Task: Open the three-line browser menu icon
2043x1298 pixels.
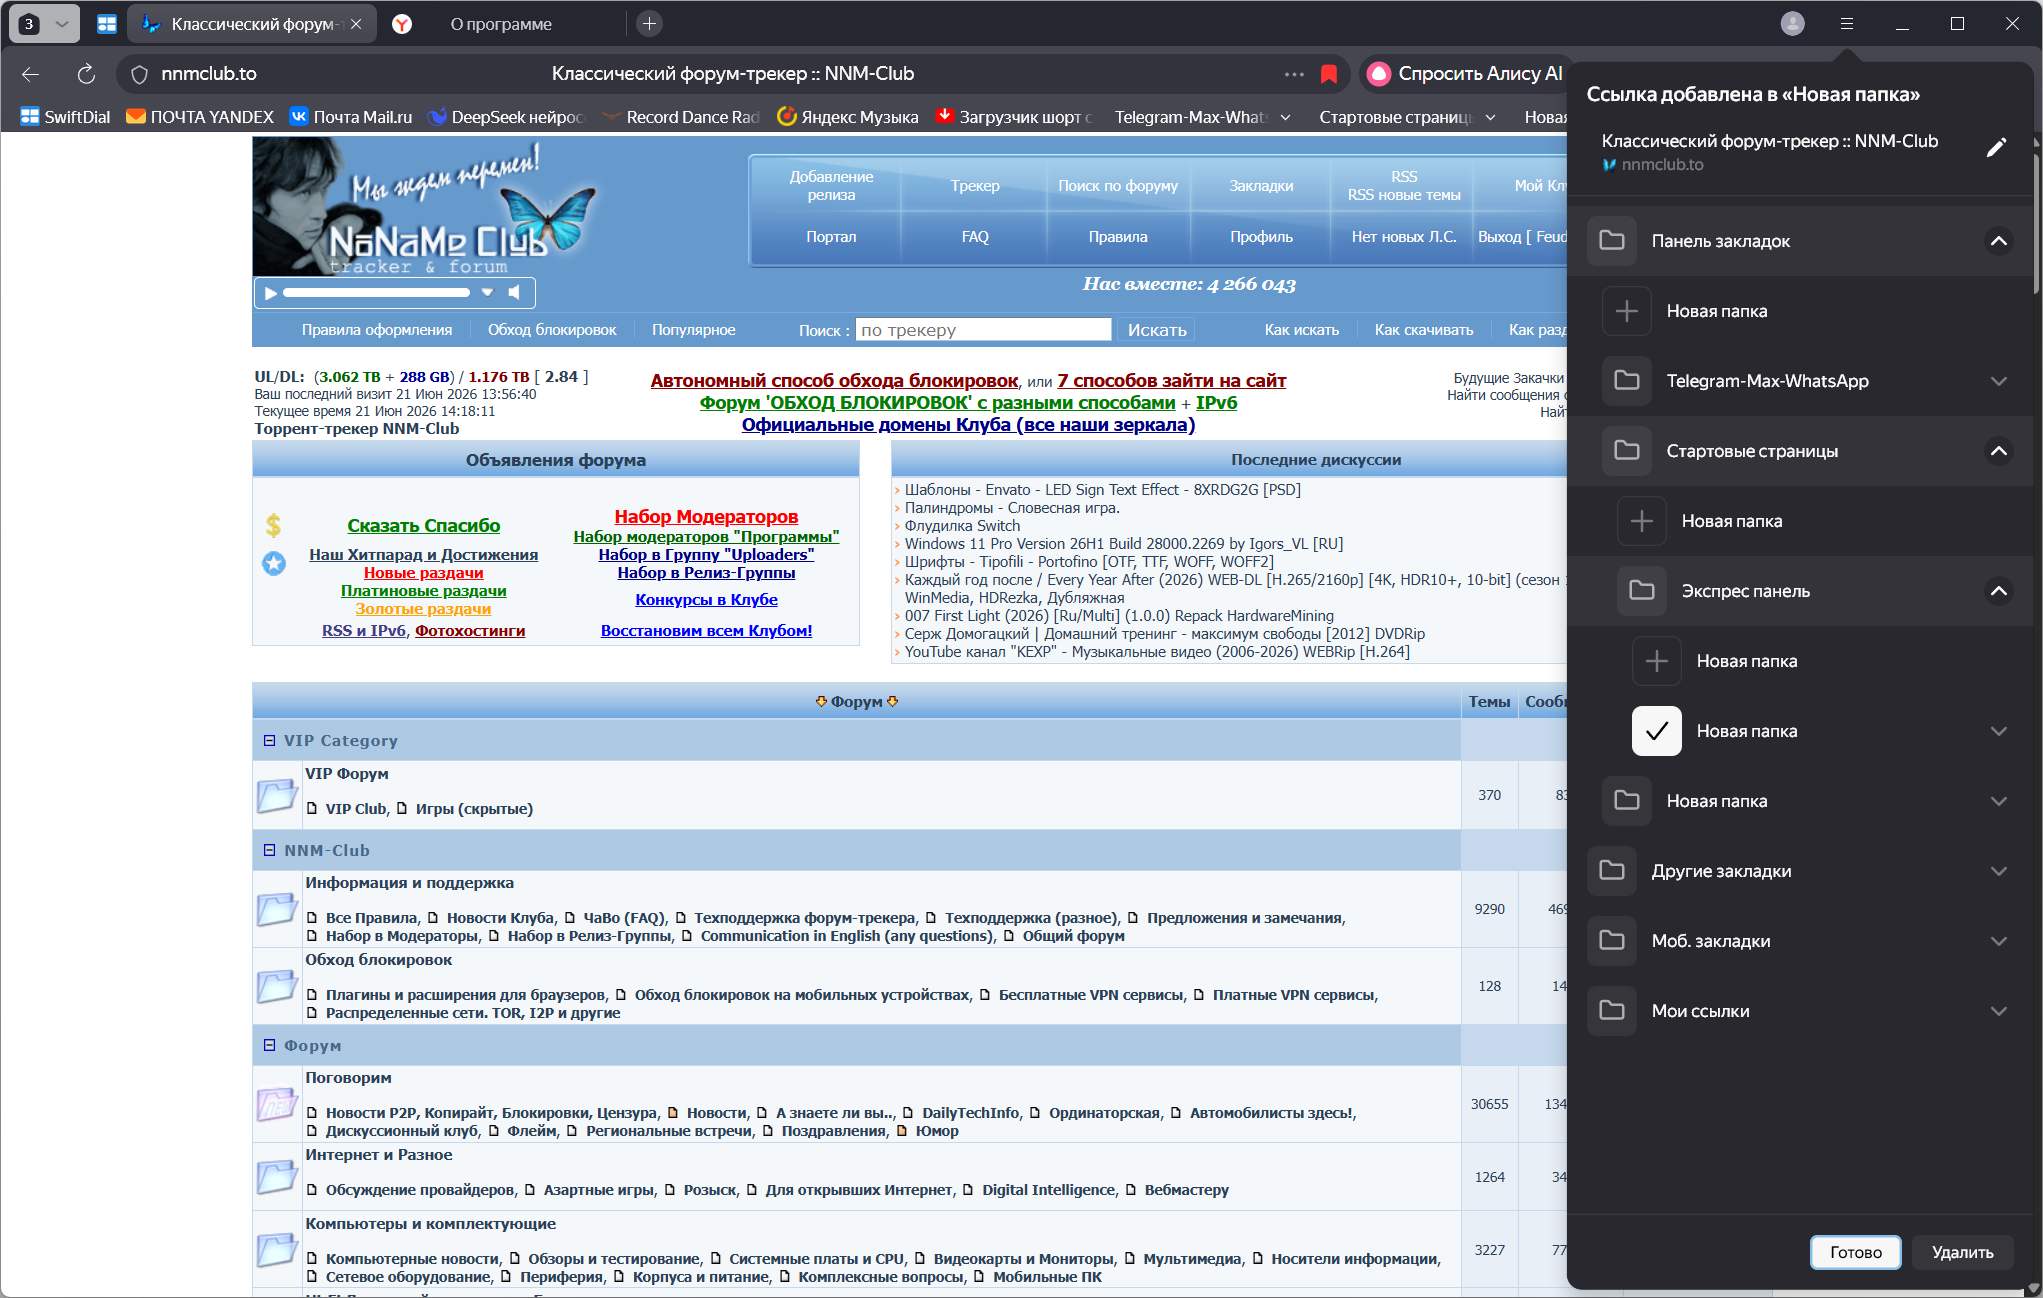Action: coord(1847,23)
